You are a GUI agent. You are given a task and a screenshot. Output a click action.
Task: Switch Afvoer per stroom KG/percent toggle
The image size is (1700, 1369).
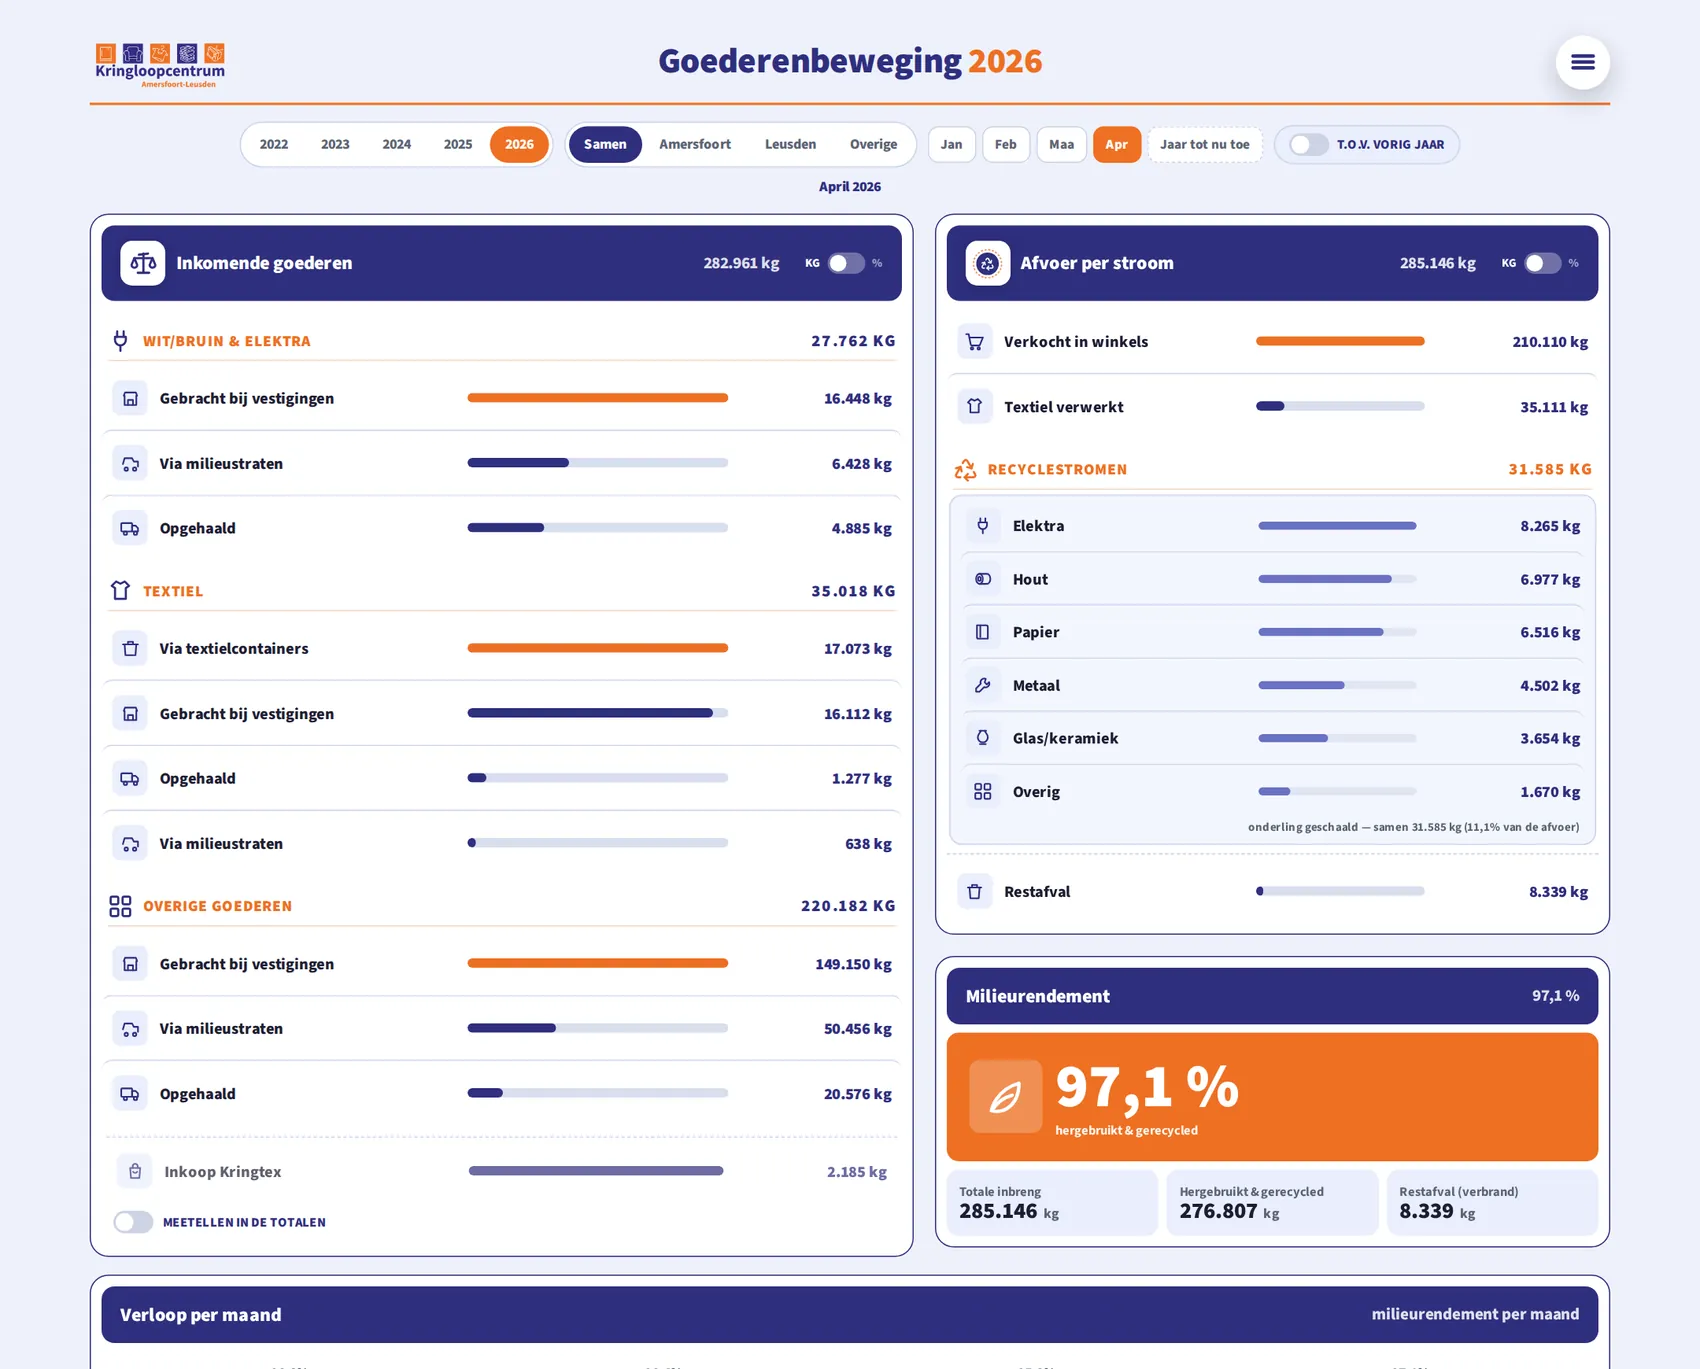[x=1542, y=263]
